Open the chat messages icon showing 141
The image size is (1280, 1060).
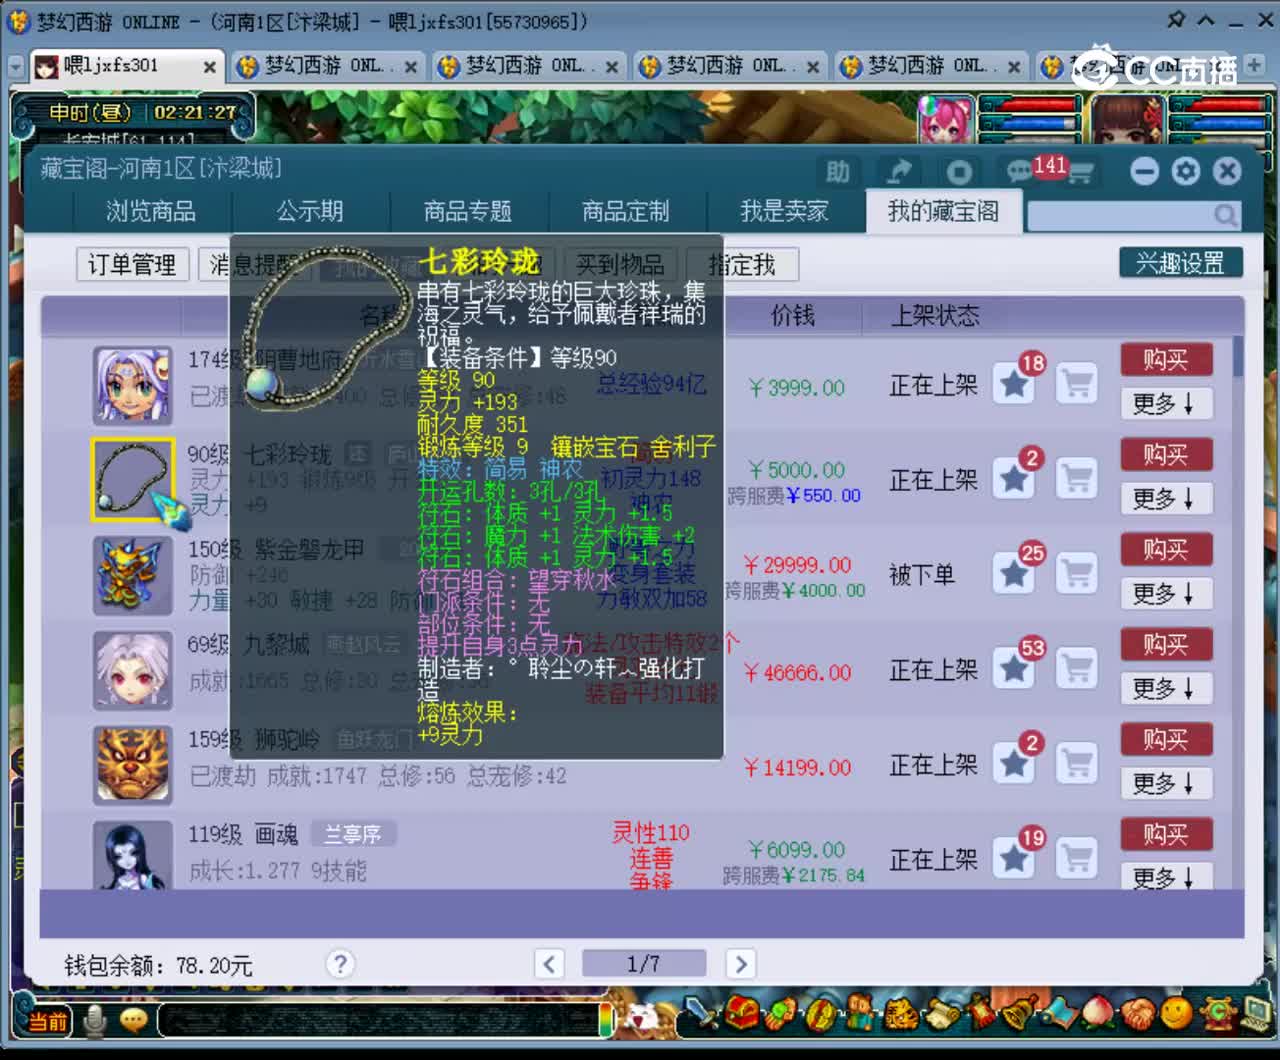pos(1018,172)
